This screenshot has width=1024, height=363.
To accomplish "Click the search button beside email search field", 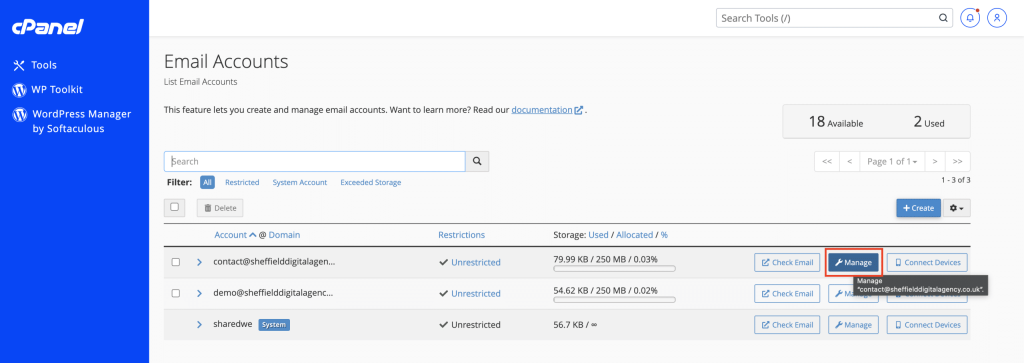I will (x=477, y=161).
